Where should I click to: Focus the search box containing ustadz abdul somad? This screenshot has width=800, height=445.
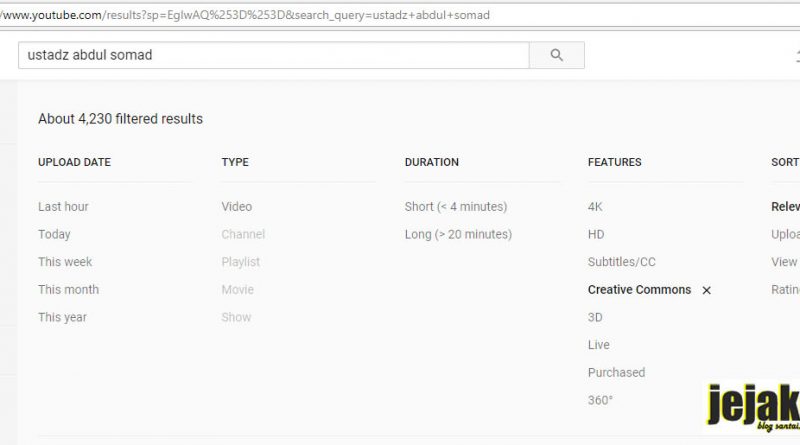[274, 55]
